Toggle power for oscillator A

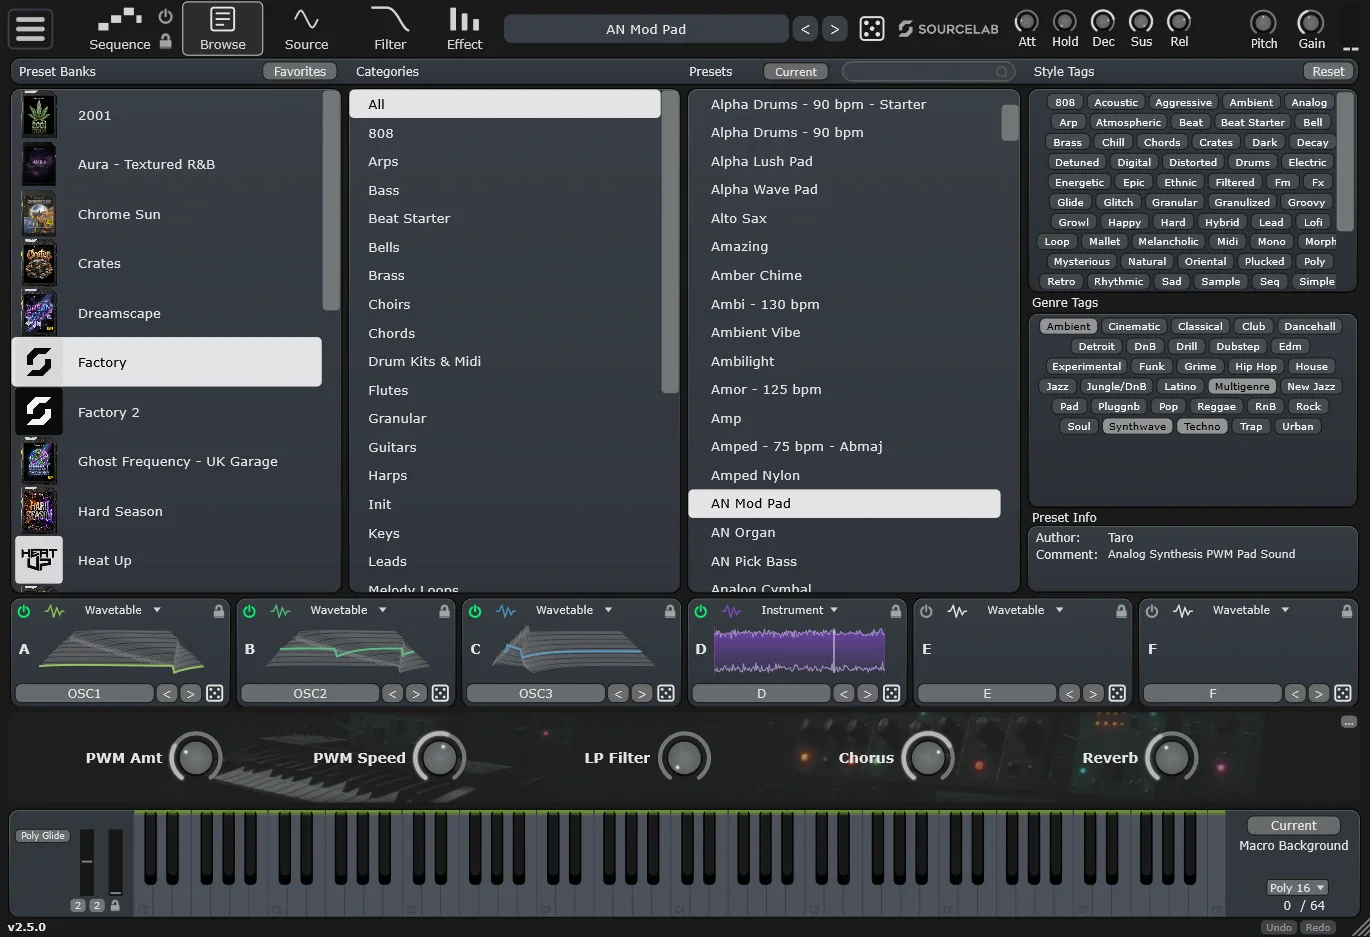tap(24, 611)
